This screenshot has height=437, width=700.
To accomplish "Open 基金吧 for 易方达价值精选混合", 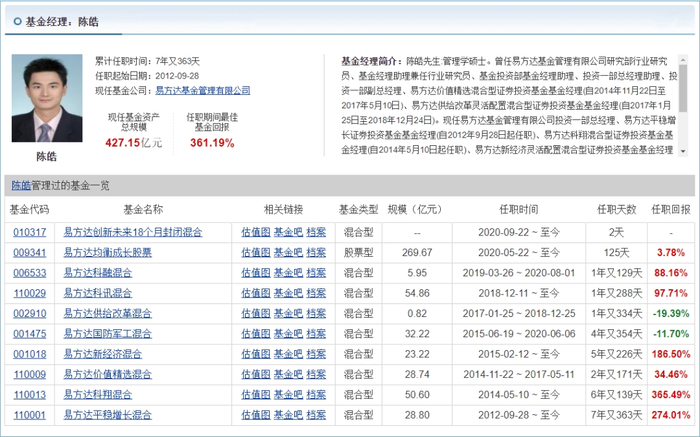I will click(288, 375).
